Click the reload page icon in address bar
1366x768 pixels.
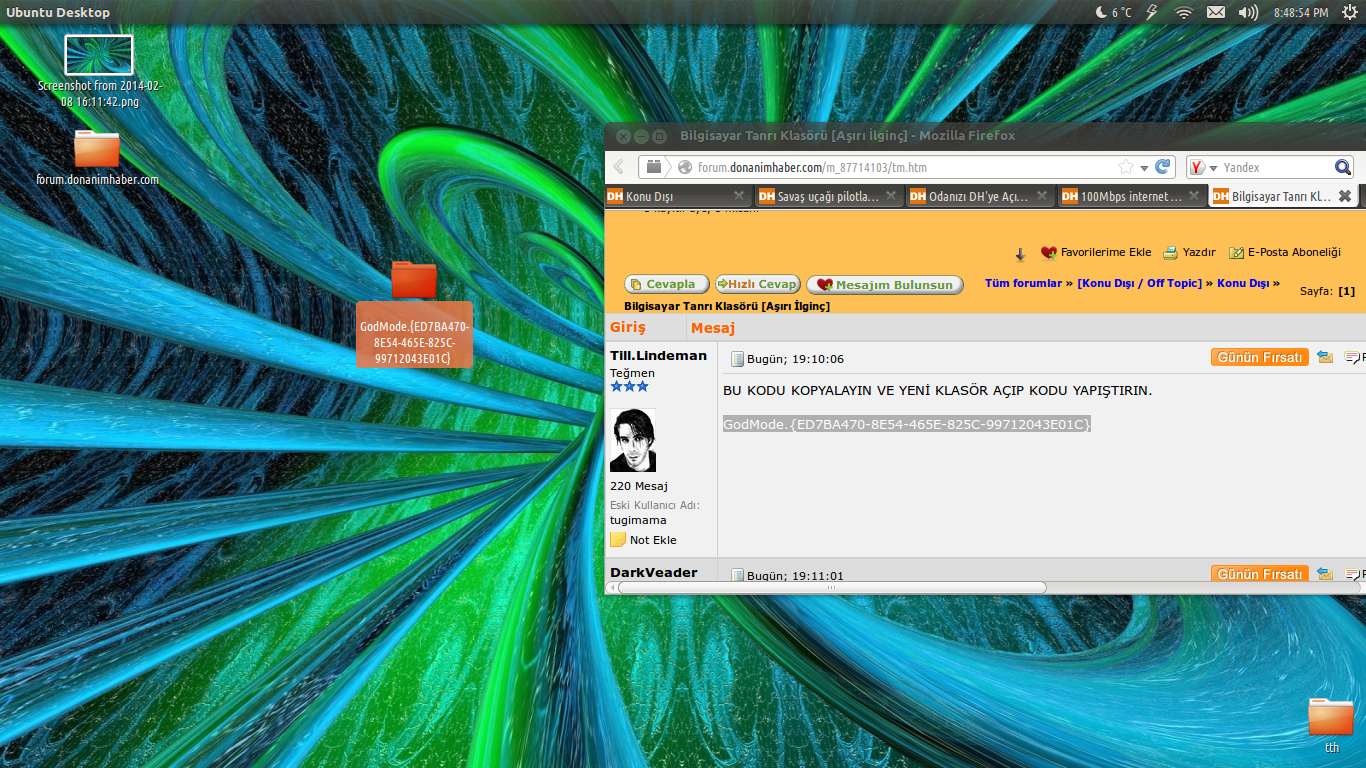click(x=1162, y=167)
